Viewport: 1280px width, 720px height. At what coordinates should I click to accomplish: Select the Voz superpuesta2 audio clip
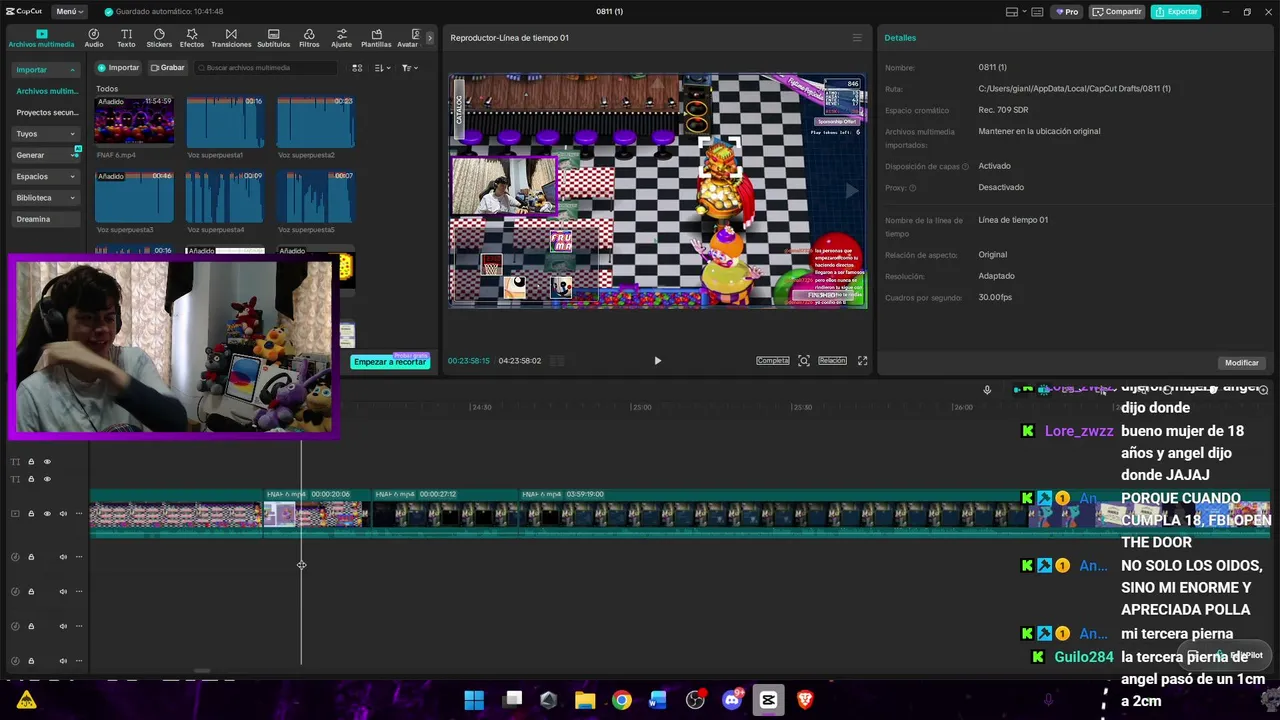[x=315, y=120]
